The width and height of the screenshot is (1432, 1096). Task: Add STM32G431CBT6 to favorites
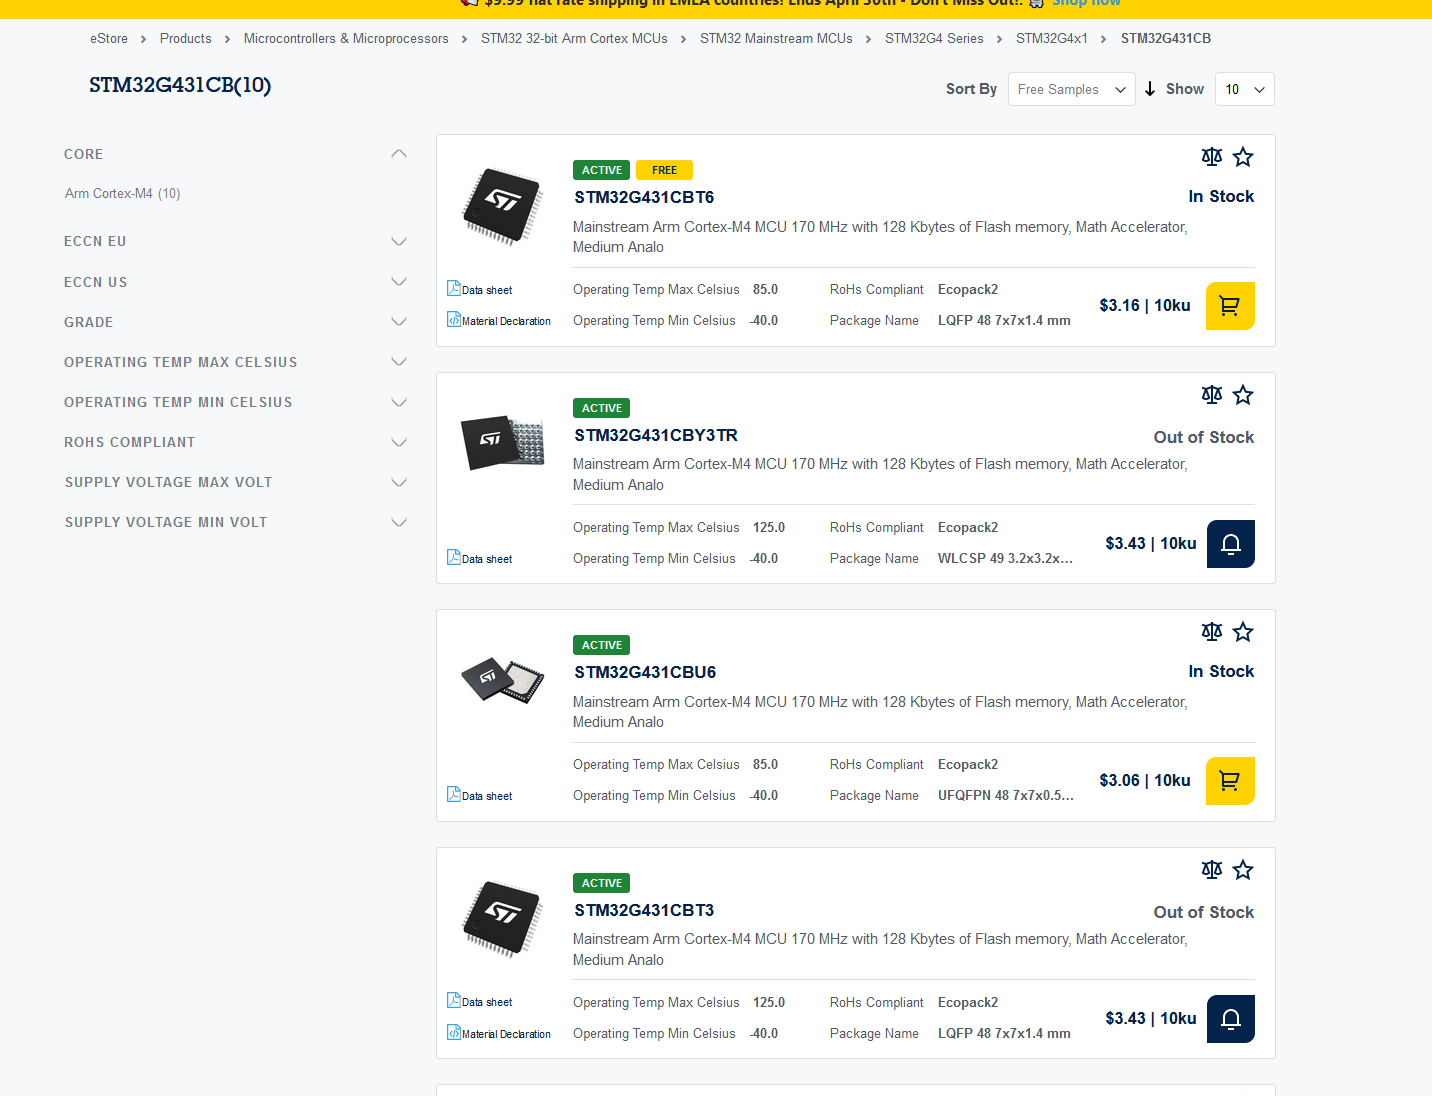pyautogui.click(x=1243, y=157)
